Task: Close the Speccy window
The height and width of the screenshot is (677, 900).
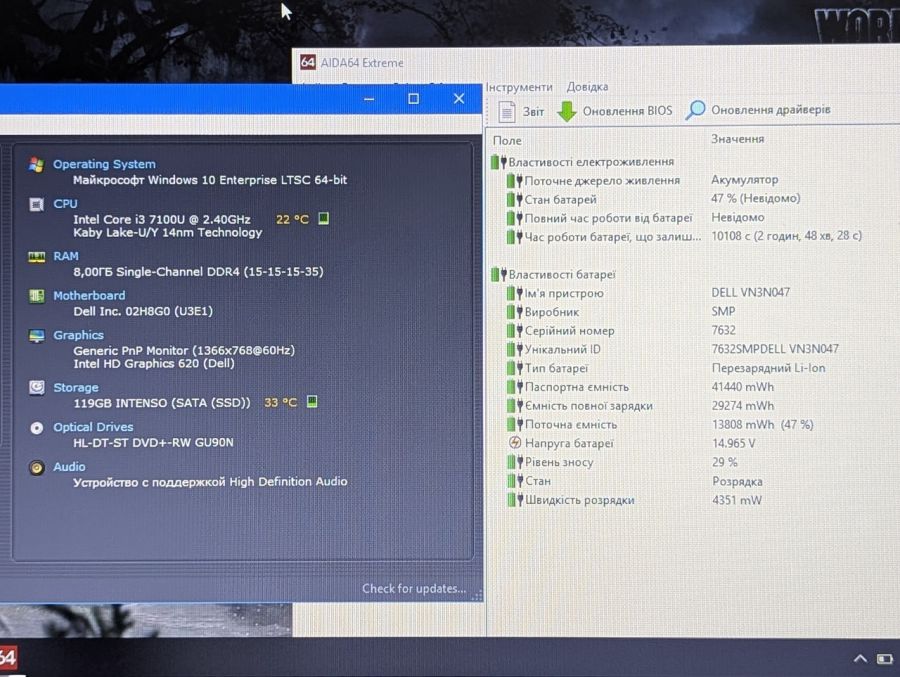Action: (459, 99)
